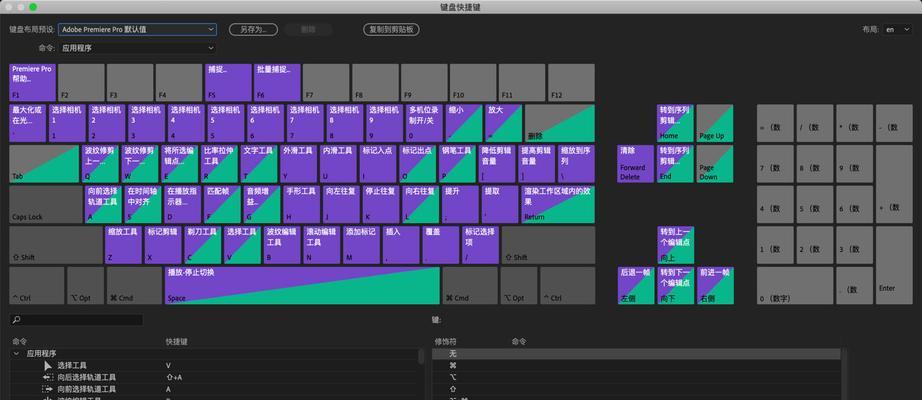Screen dimensions: 922x400
Task: Open the 键盘布局预设 preset dropdown
Action: point(137,29)
